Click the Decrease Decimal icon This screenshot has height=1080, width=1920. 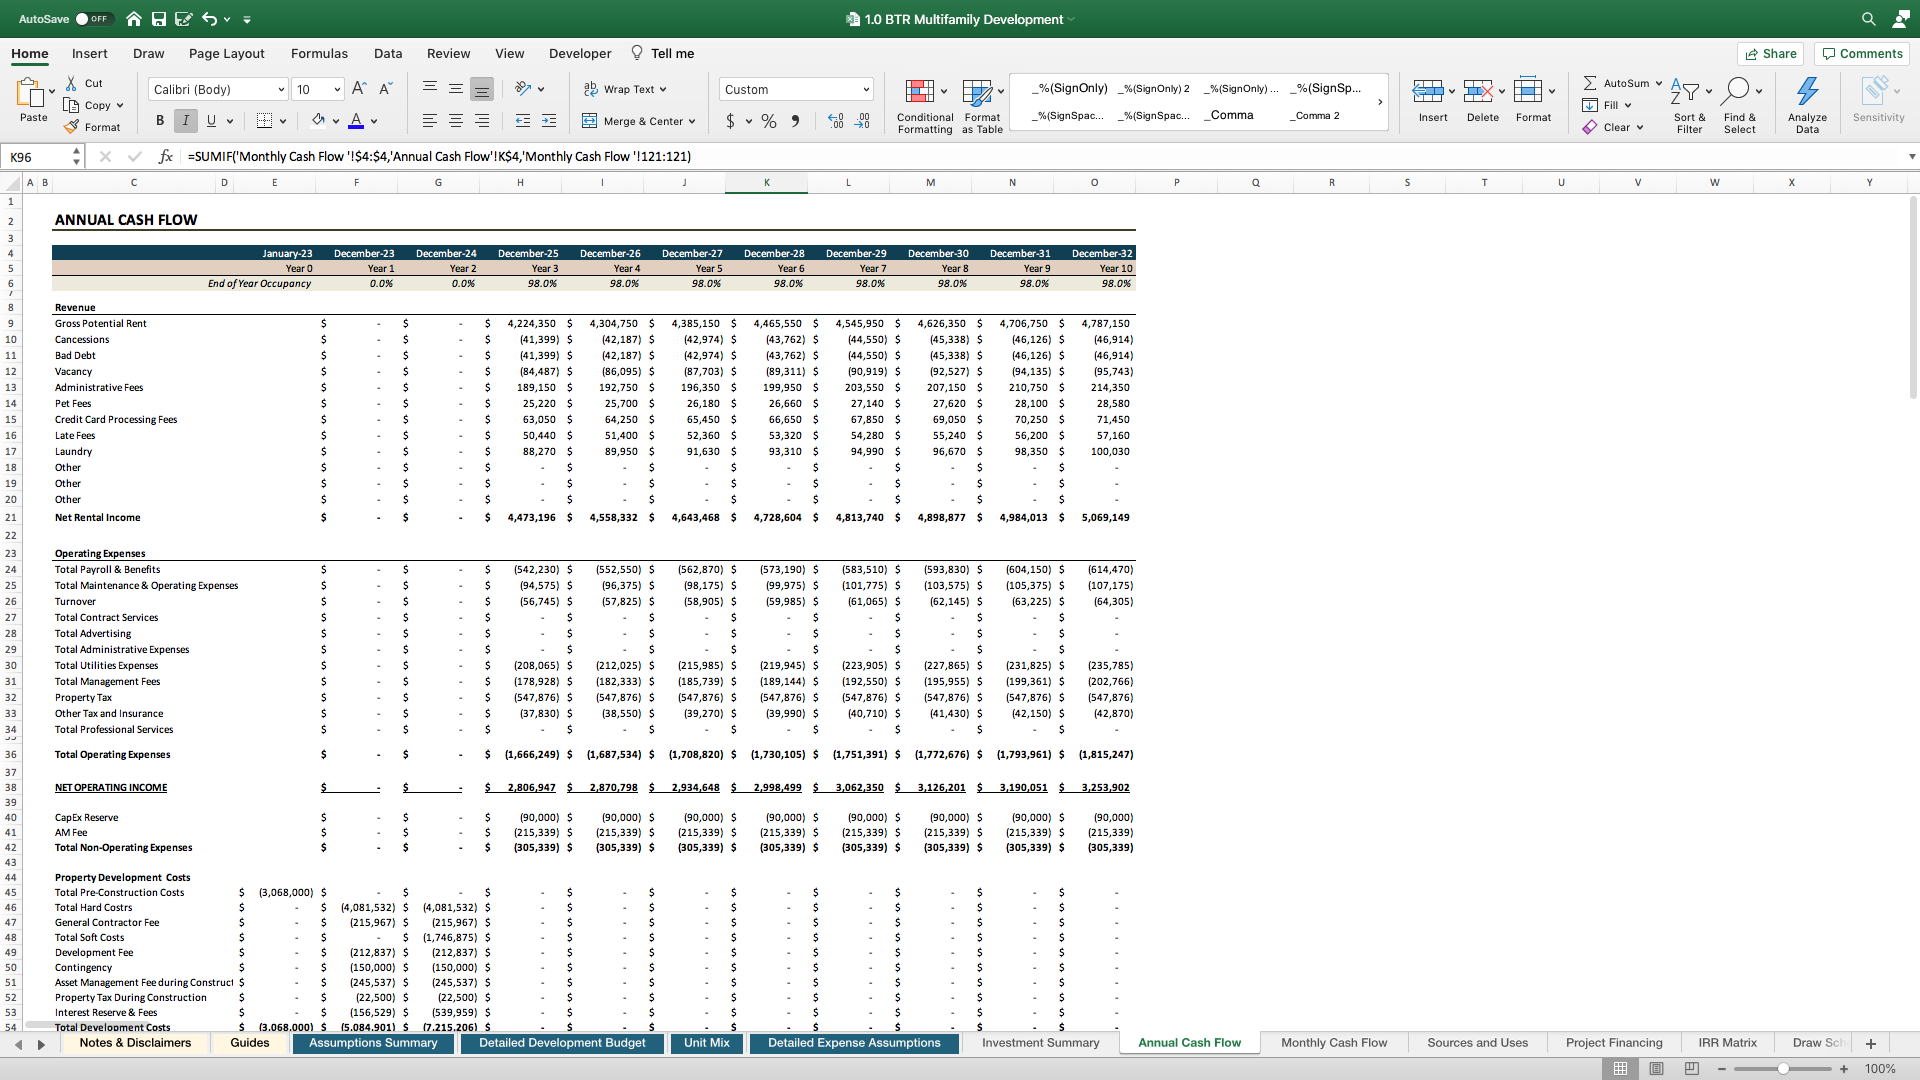[862, 121]
